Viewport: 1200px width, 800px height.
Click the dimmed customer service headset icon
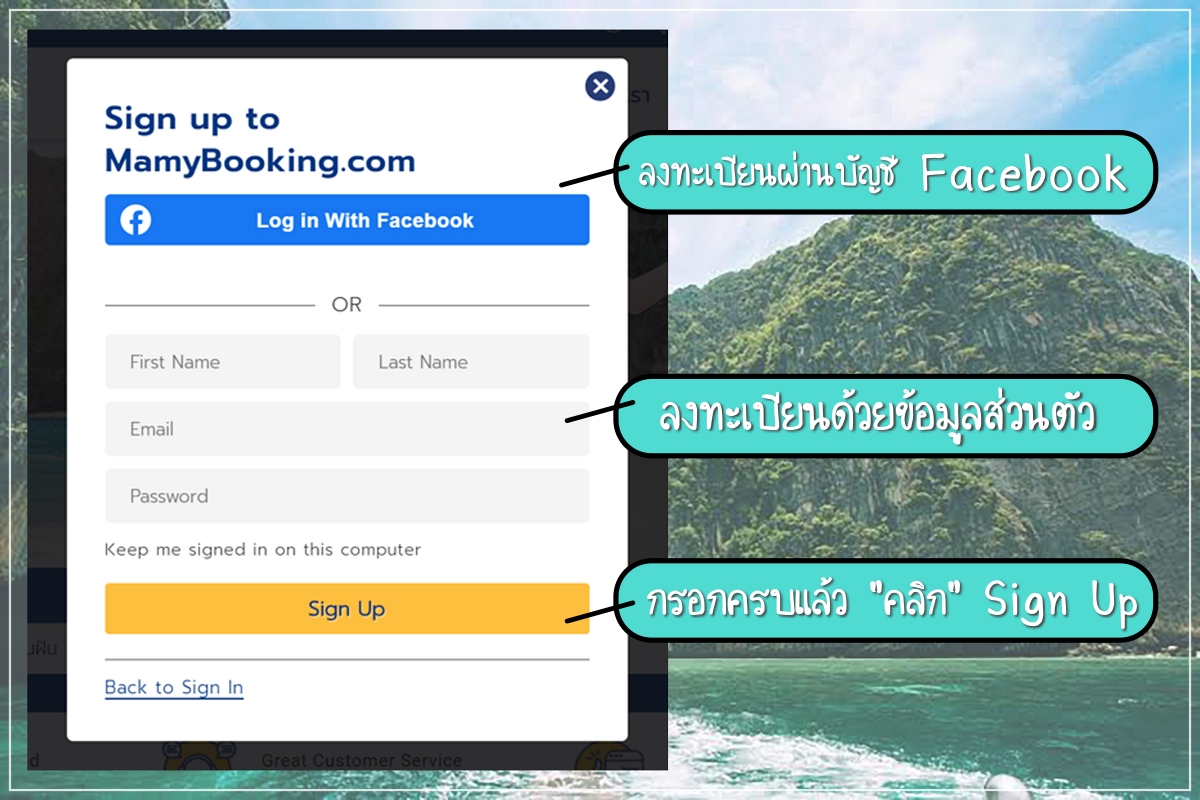point(198,755)
